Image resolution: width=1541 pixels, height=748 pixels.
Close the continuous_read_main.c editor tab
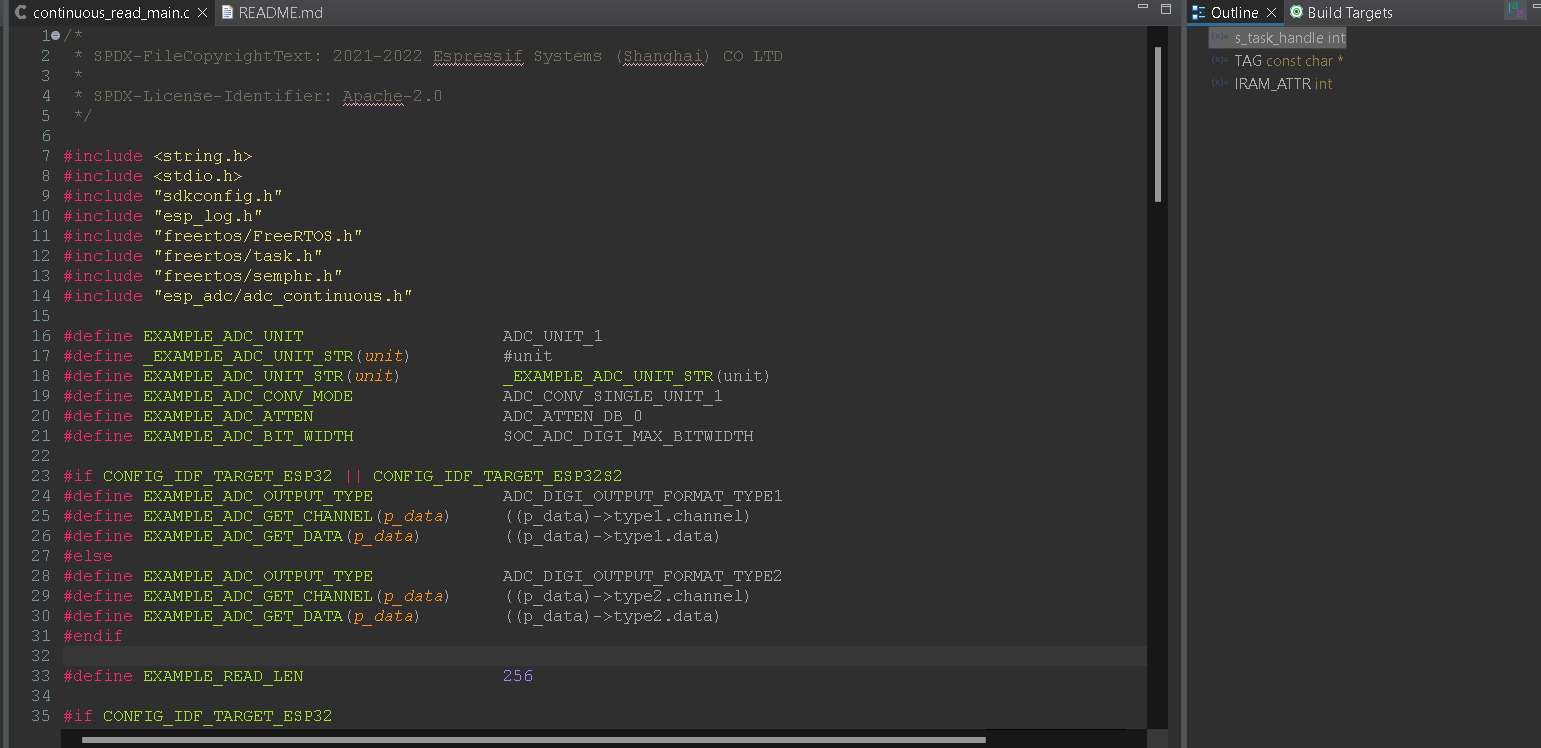203,13
